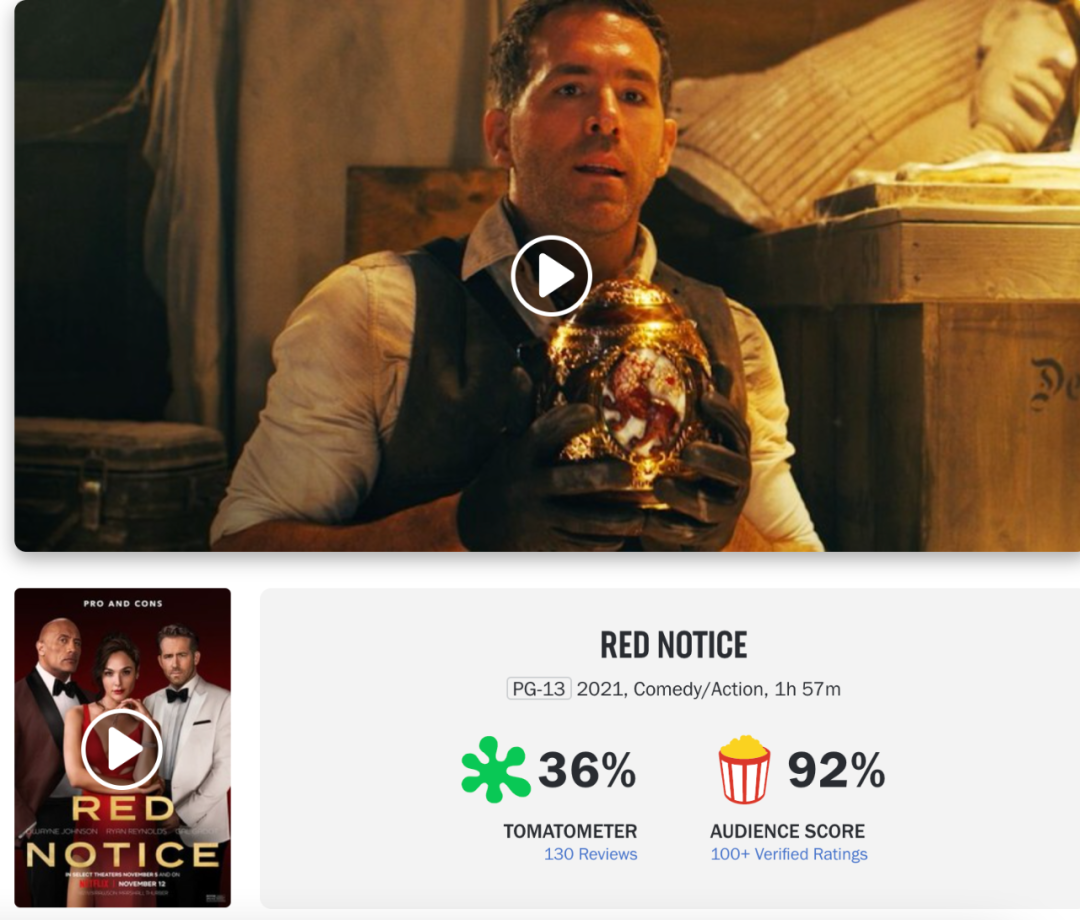Click the AUDIENCE SCORE label

coord(787,831)
